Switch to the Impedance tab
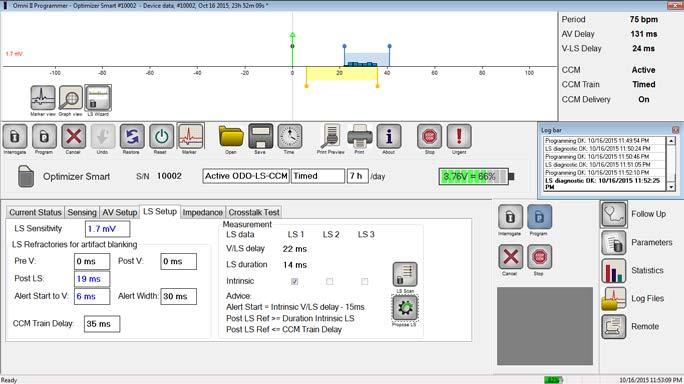The height and width of the screenshot is (384, 684). 202,212
